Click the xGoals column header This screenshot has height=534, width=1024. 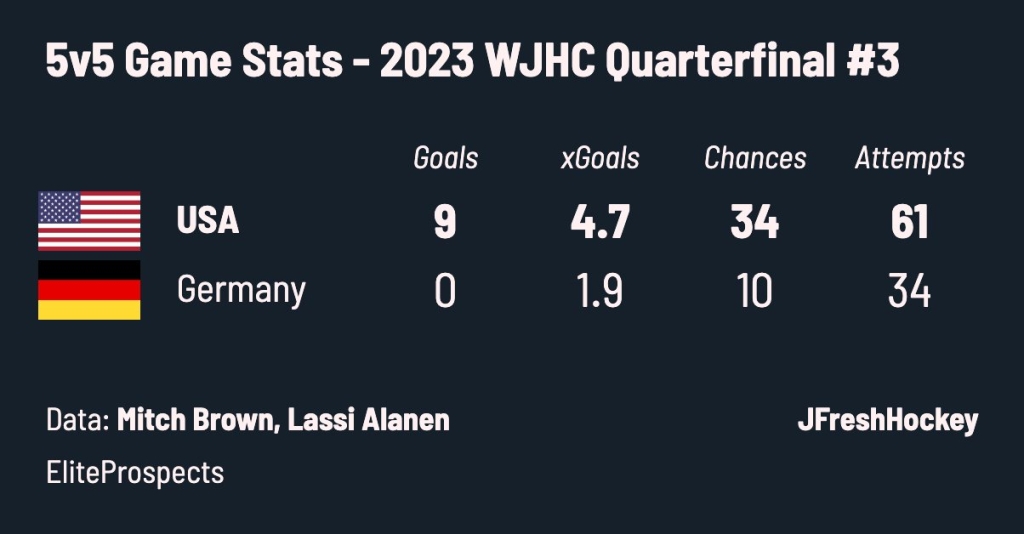[x=600, y=158]
